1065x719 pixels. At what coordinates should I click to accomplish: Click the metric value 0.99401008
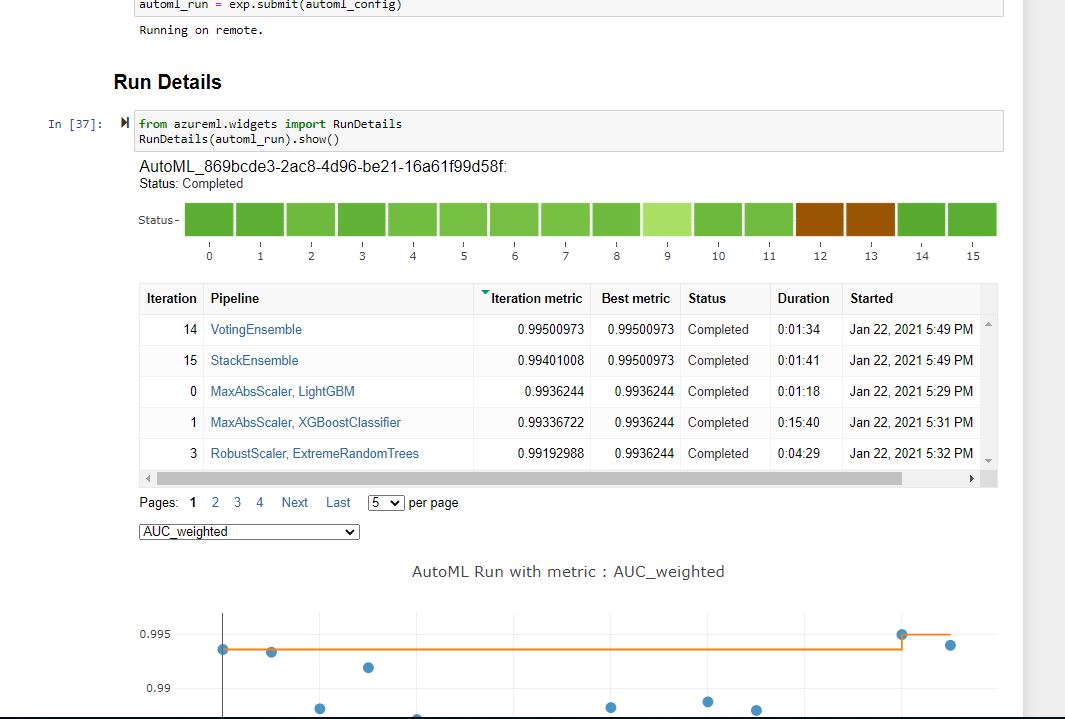(551, 361)
